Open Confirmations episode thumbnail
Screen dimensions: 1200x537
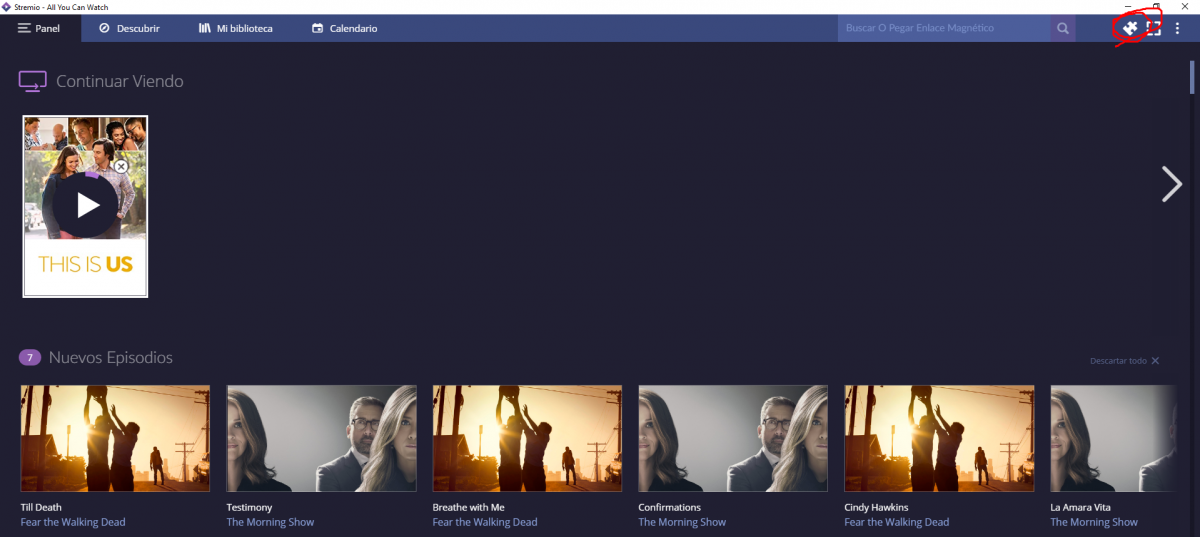click(x=733, y=438)
